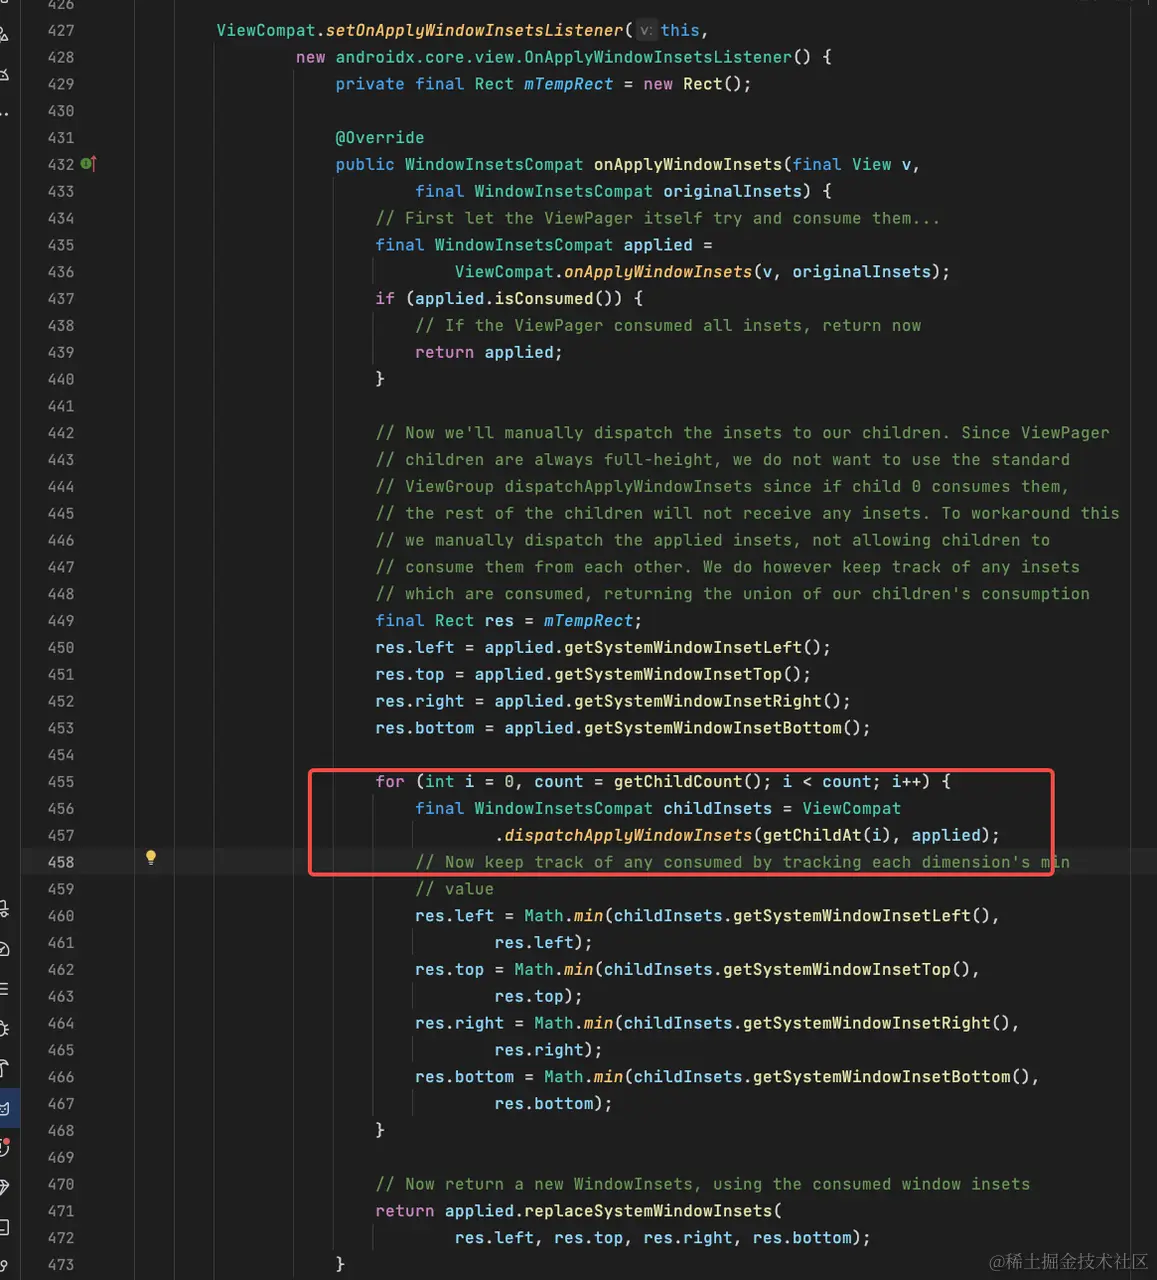Click getSystemWindowInsetRight() on line 452
1157x1280 pixels.
point(708,701)
